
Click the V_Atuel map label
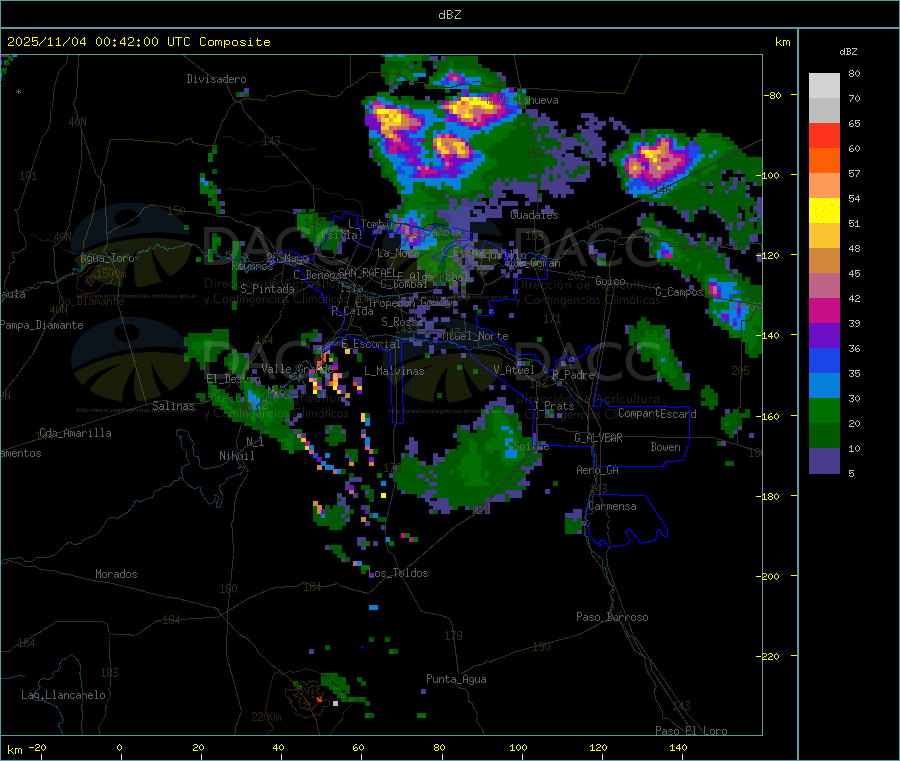click(514, 370)
